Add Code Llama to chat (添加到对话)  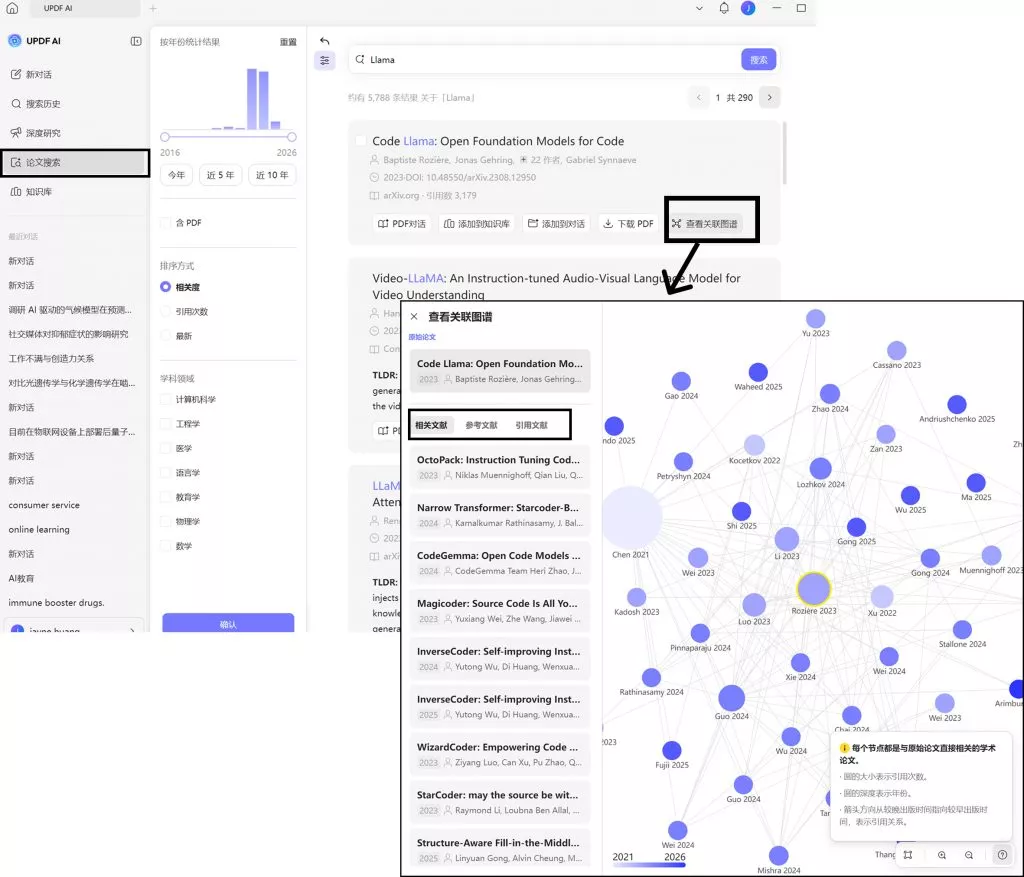tap(556, 223)
